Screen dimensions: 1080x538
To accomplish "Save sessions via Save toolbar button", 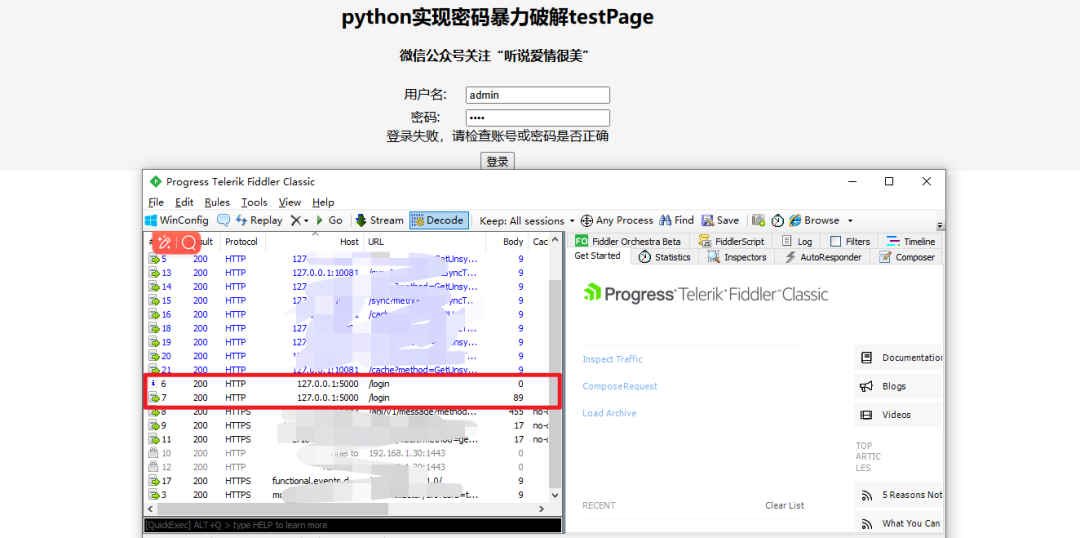I will click(720, 220).
